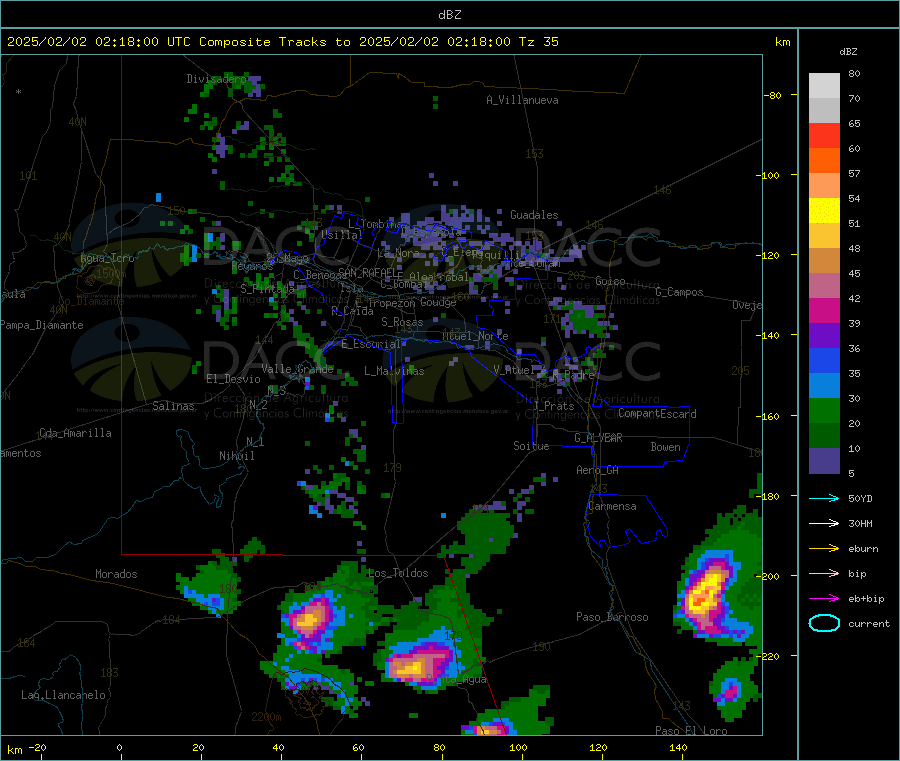Pick the yellow swatch between 54 and 51
The height and width of the screenshot is (761, 900).
(x=824, y=211)
